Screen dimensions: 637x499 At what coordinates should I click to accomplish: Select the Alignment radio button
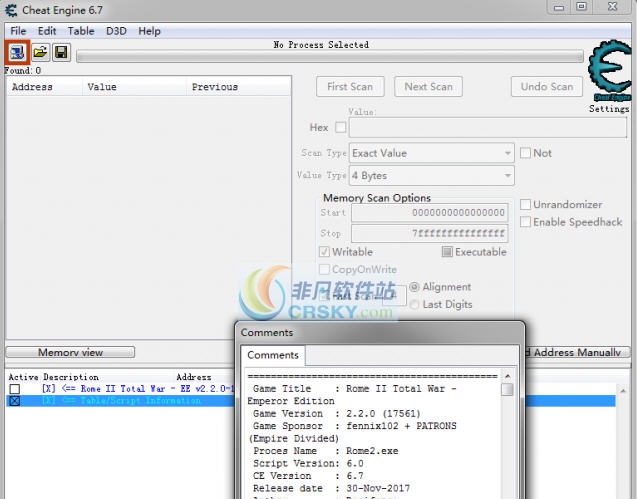point(414,287)
